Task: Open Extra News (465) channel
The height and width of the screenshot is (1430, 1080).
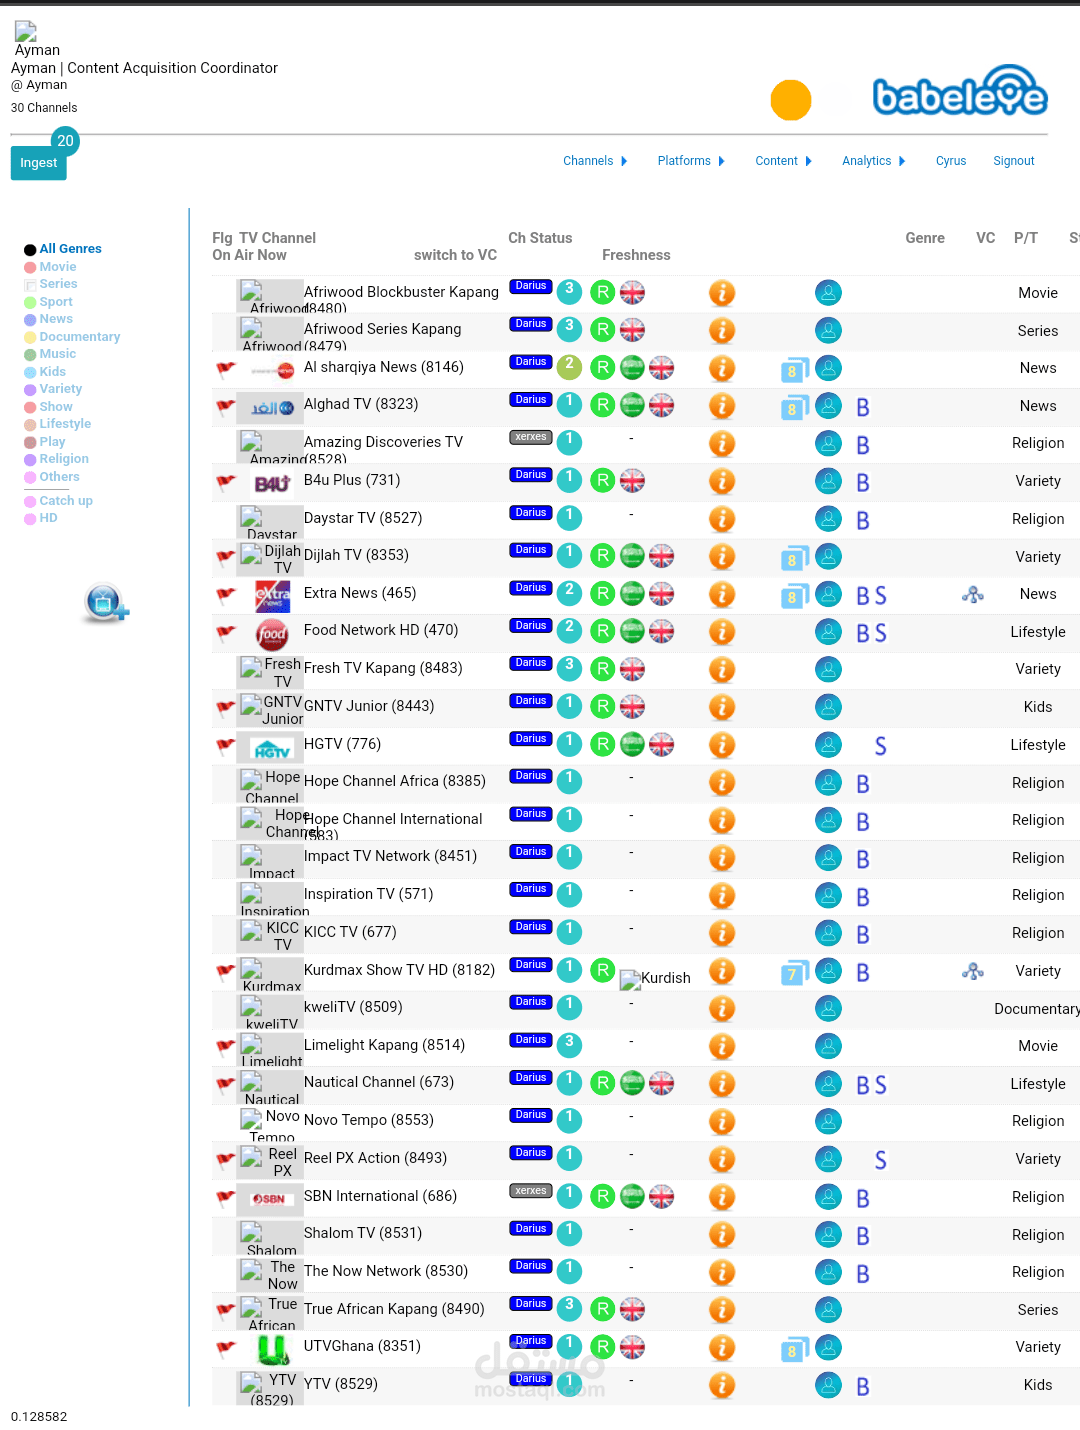Action: coord(360,593)
